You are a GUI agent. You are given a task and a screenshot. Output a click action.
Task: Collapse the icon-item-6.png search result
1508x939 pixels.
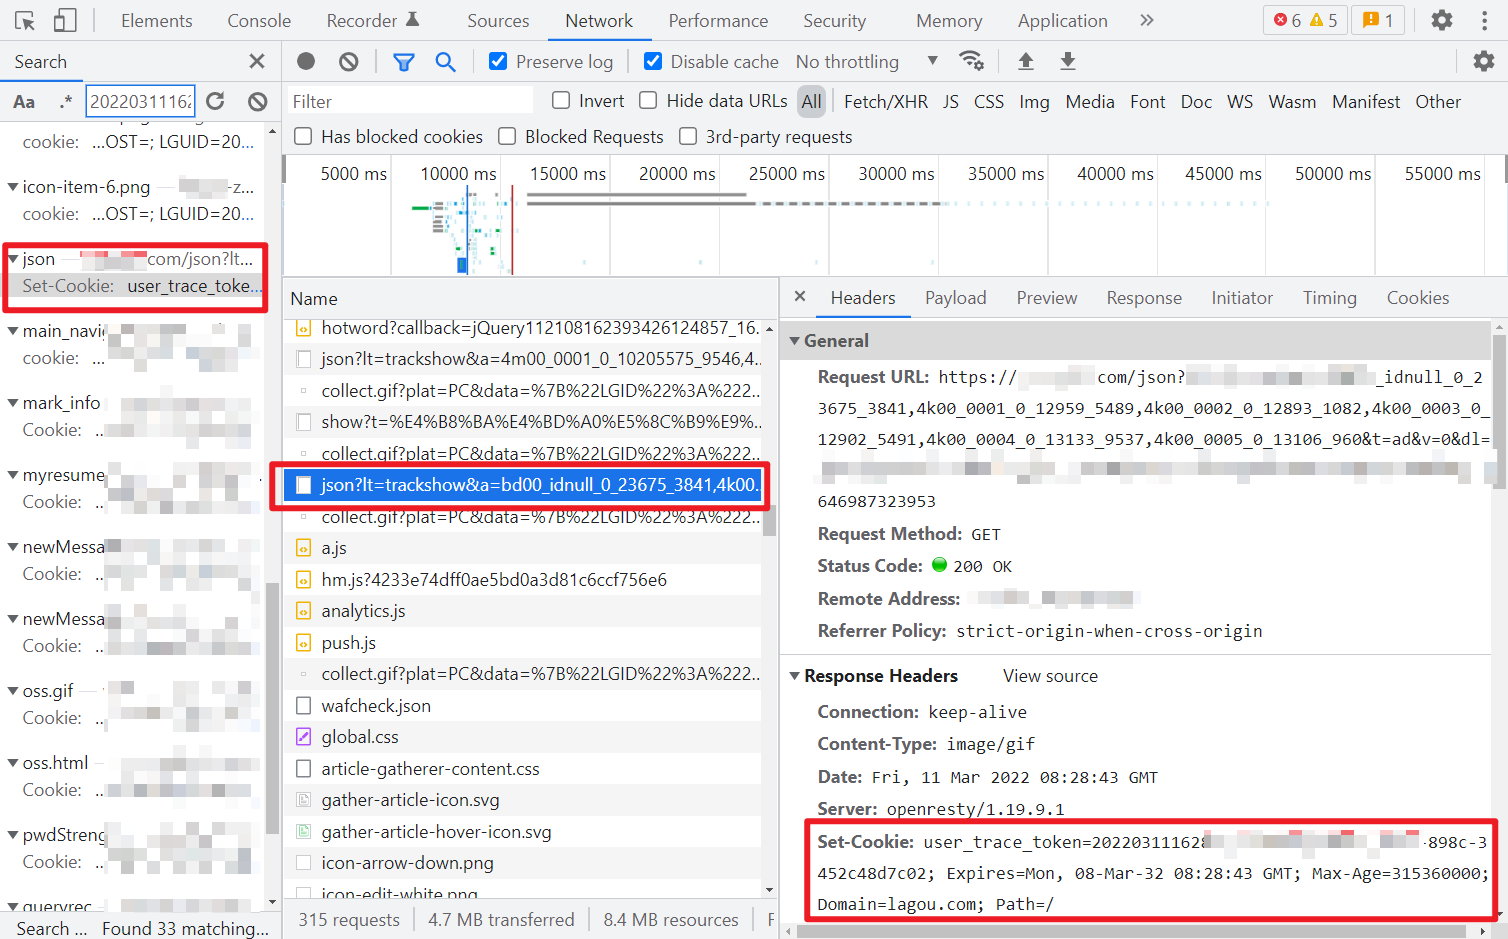(12, 187)
